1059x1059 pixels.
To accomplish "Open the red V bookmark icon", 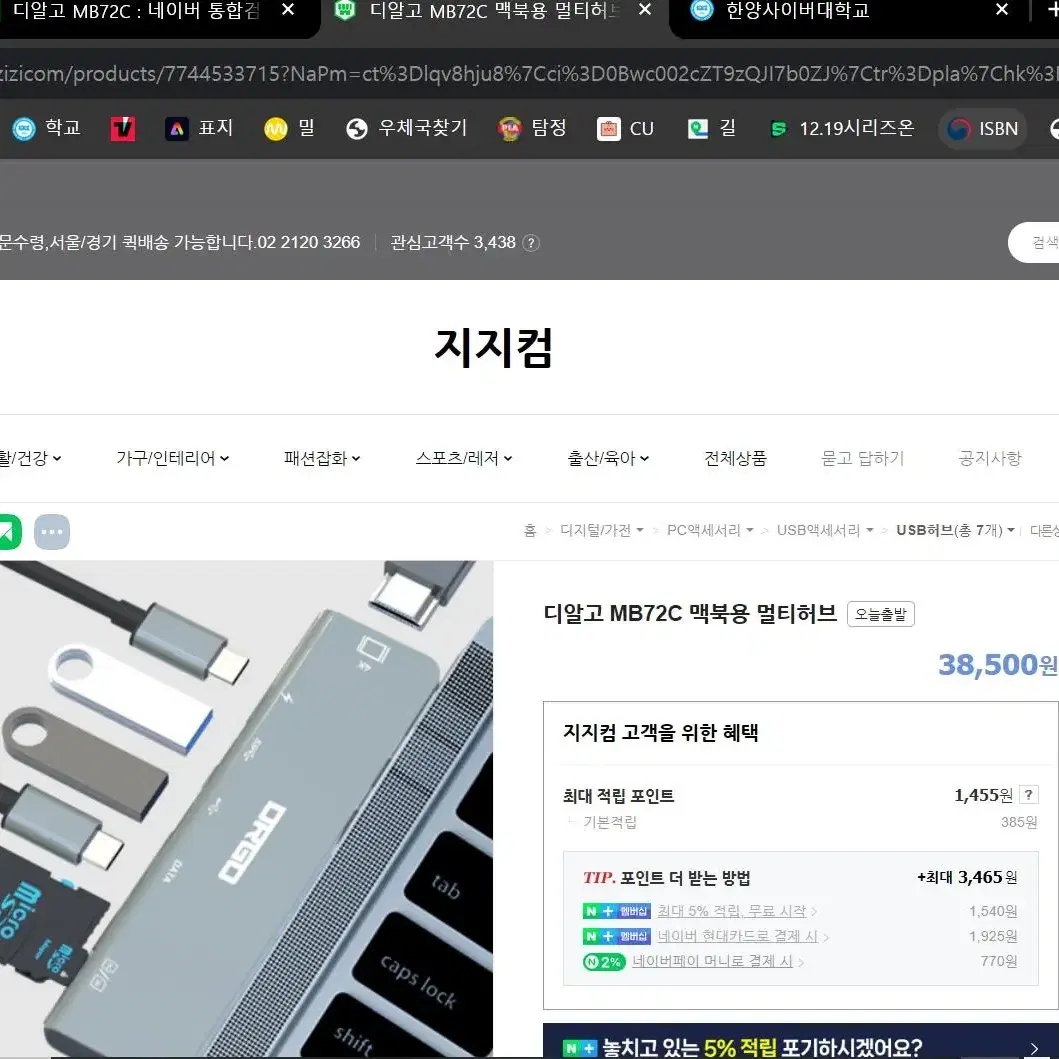I will click(x=123, y=128).
